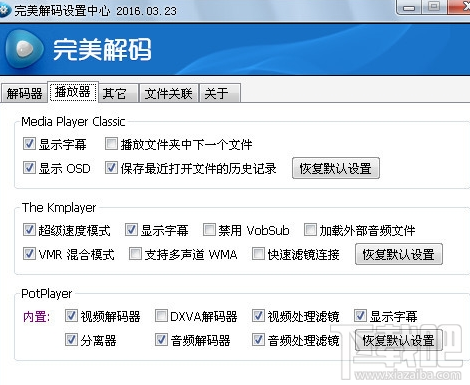Go to the 文件关联 tab
Viewport: 470px width, 385px height.
(169, 93)
